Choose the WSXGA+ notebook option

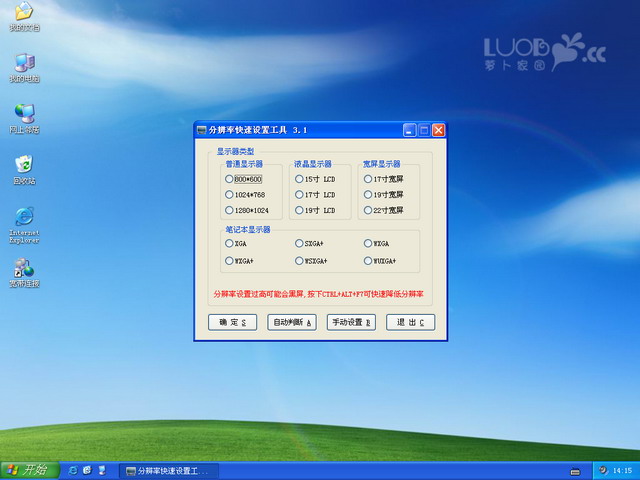coord(311,260)
